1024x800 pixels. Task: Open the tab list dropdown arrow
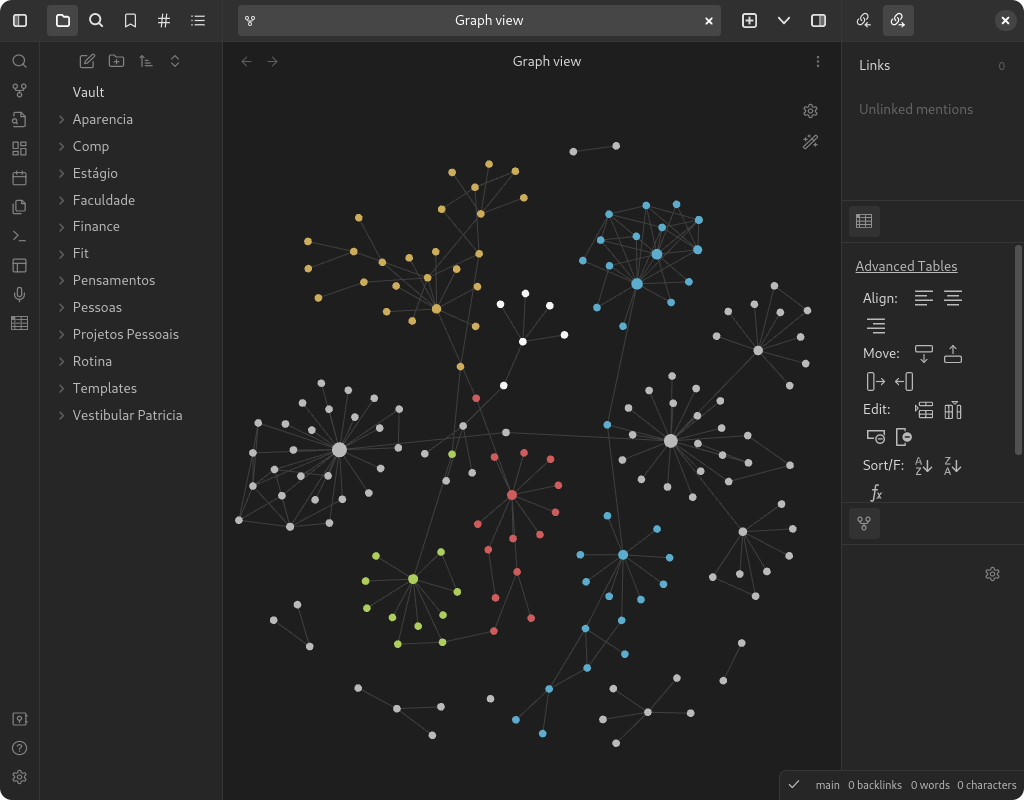tap(784, 20)
